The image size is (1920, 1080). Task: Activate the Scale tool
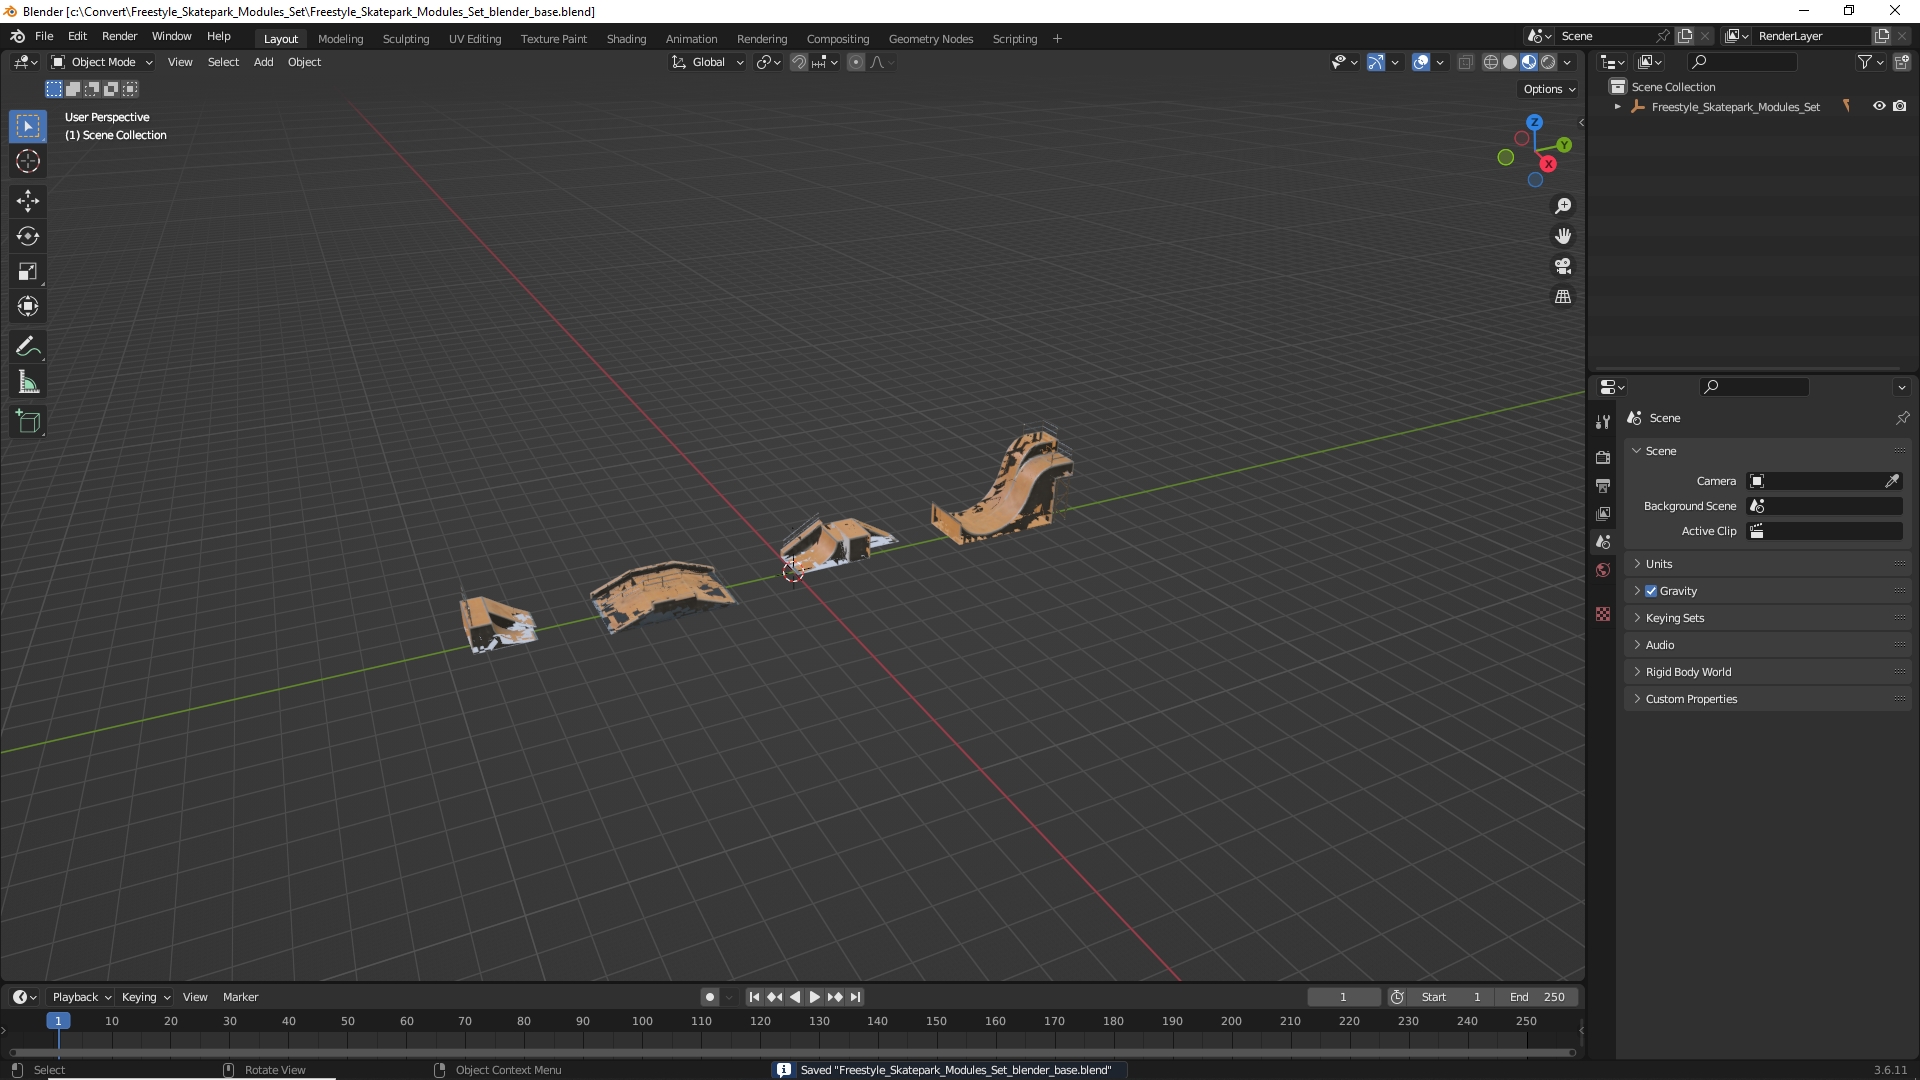(28, 271)
